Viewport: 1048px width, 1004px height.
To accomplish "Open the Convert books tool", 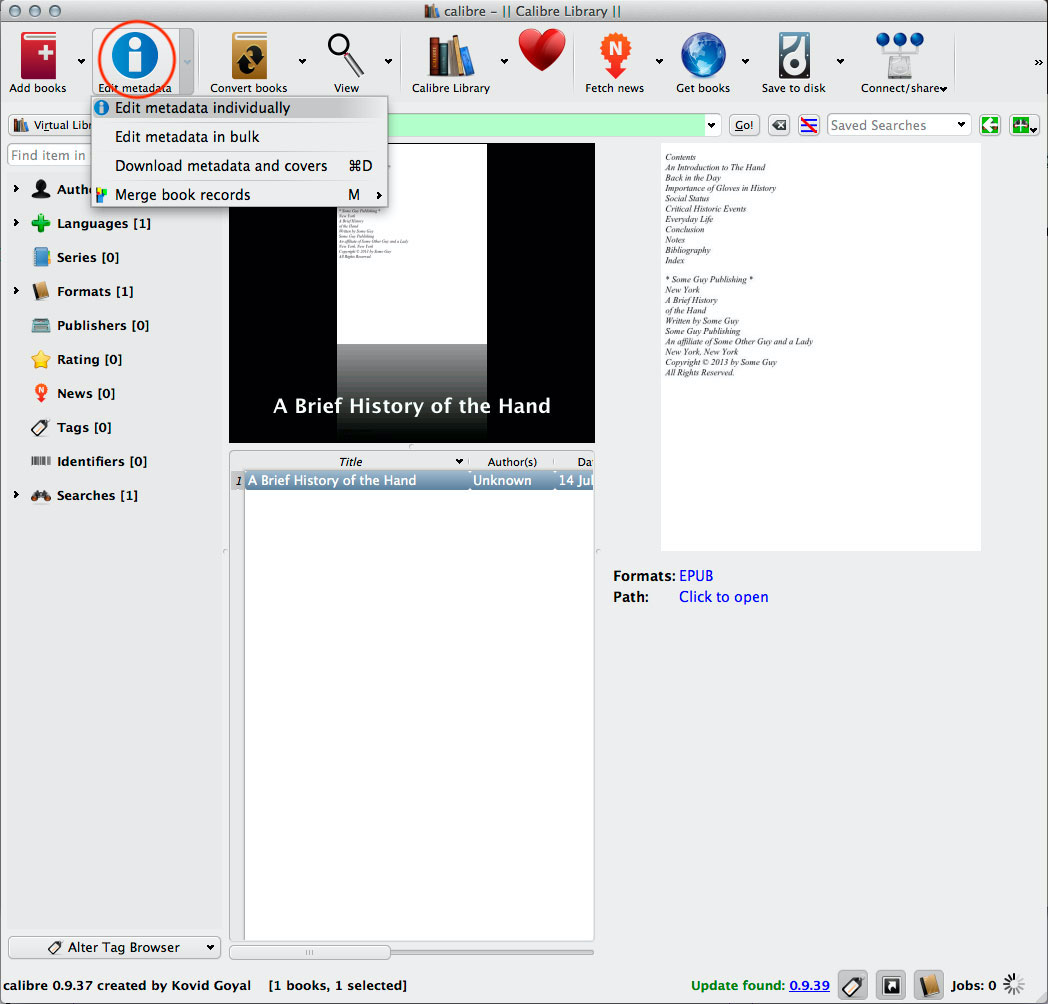I will [x=248, y=56].
